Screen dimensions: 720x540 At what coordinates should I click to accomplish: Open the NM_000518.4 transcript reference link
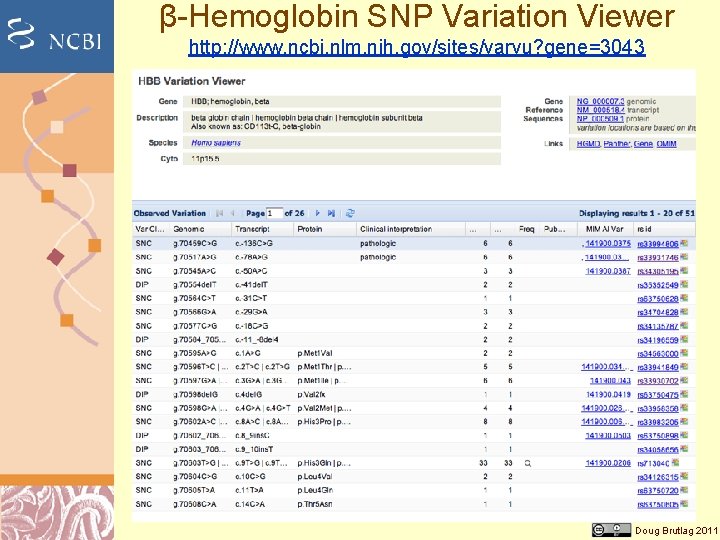click(600, 110)
